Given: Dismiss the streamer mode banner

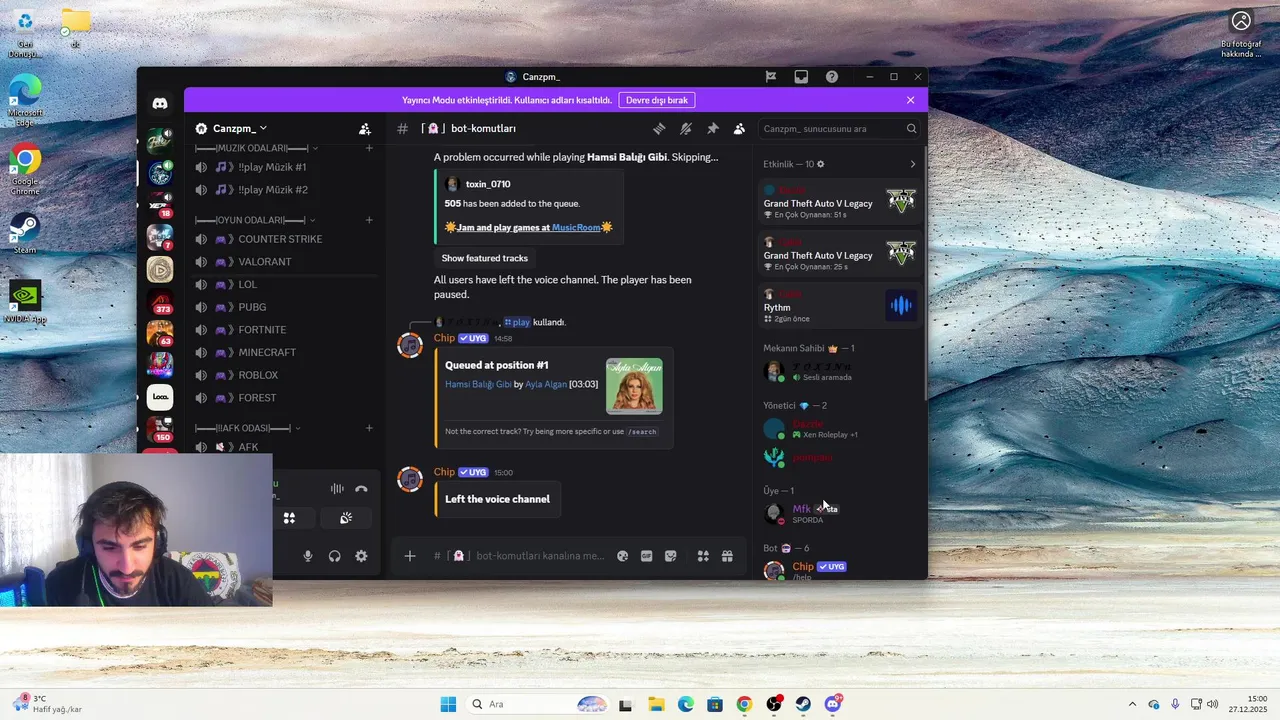Looking at the screenshot, I should [x=910, y=100].
